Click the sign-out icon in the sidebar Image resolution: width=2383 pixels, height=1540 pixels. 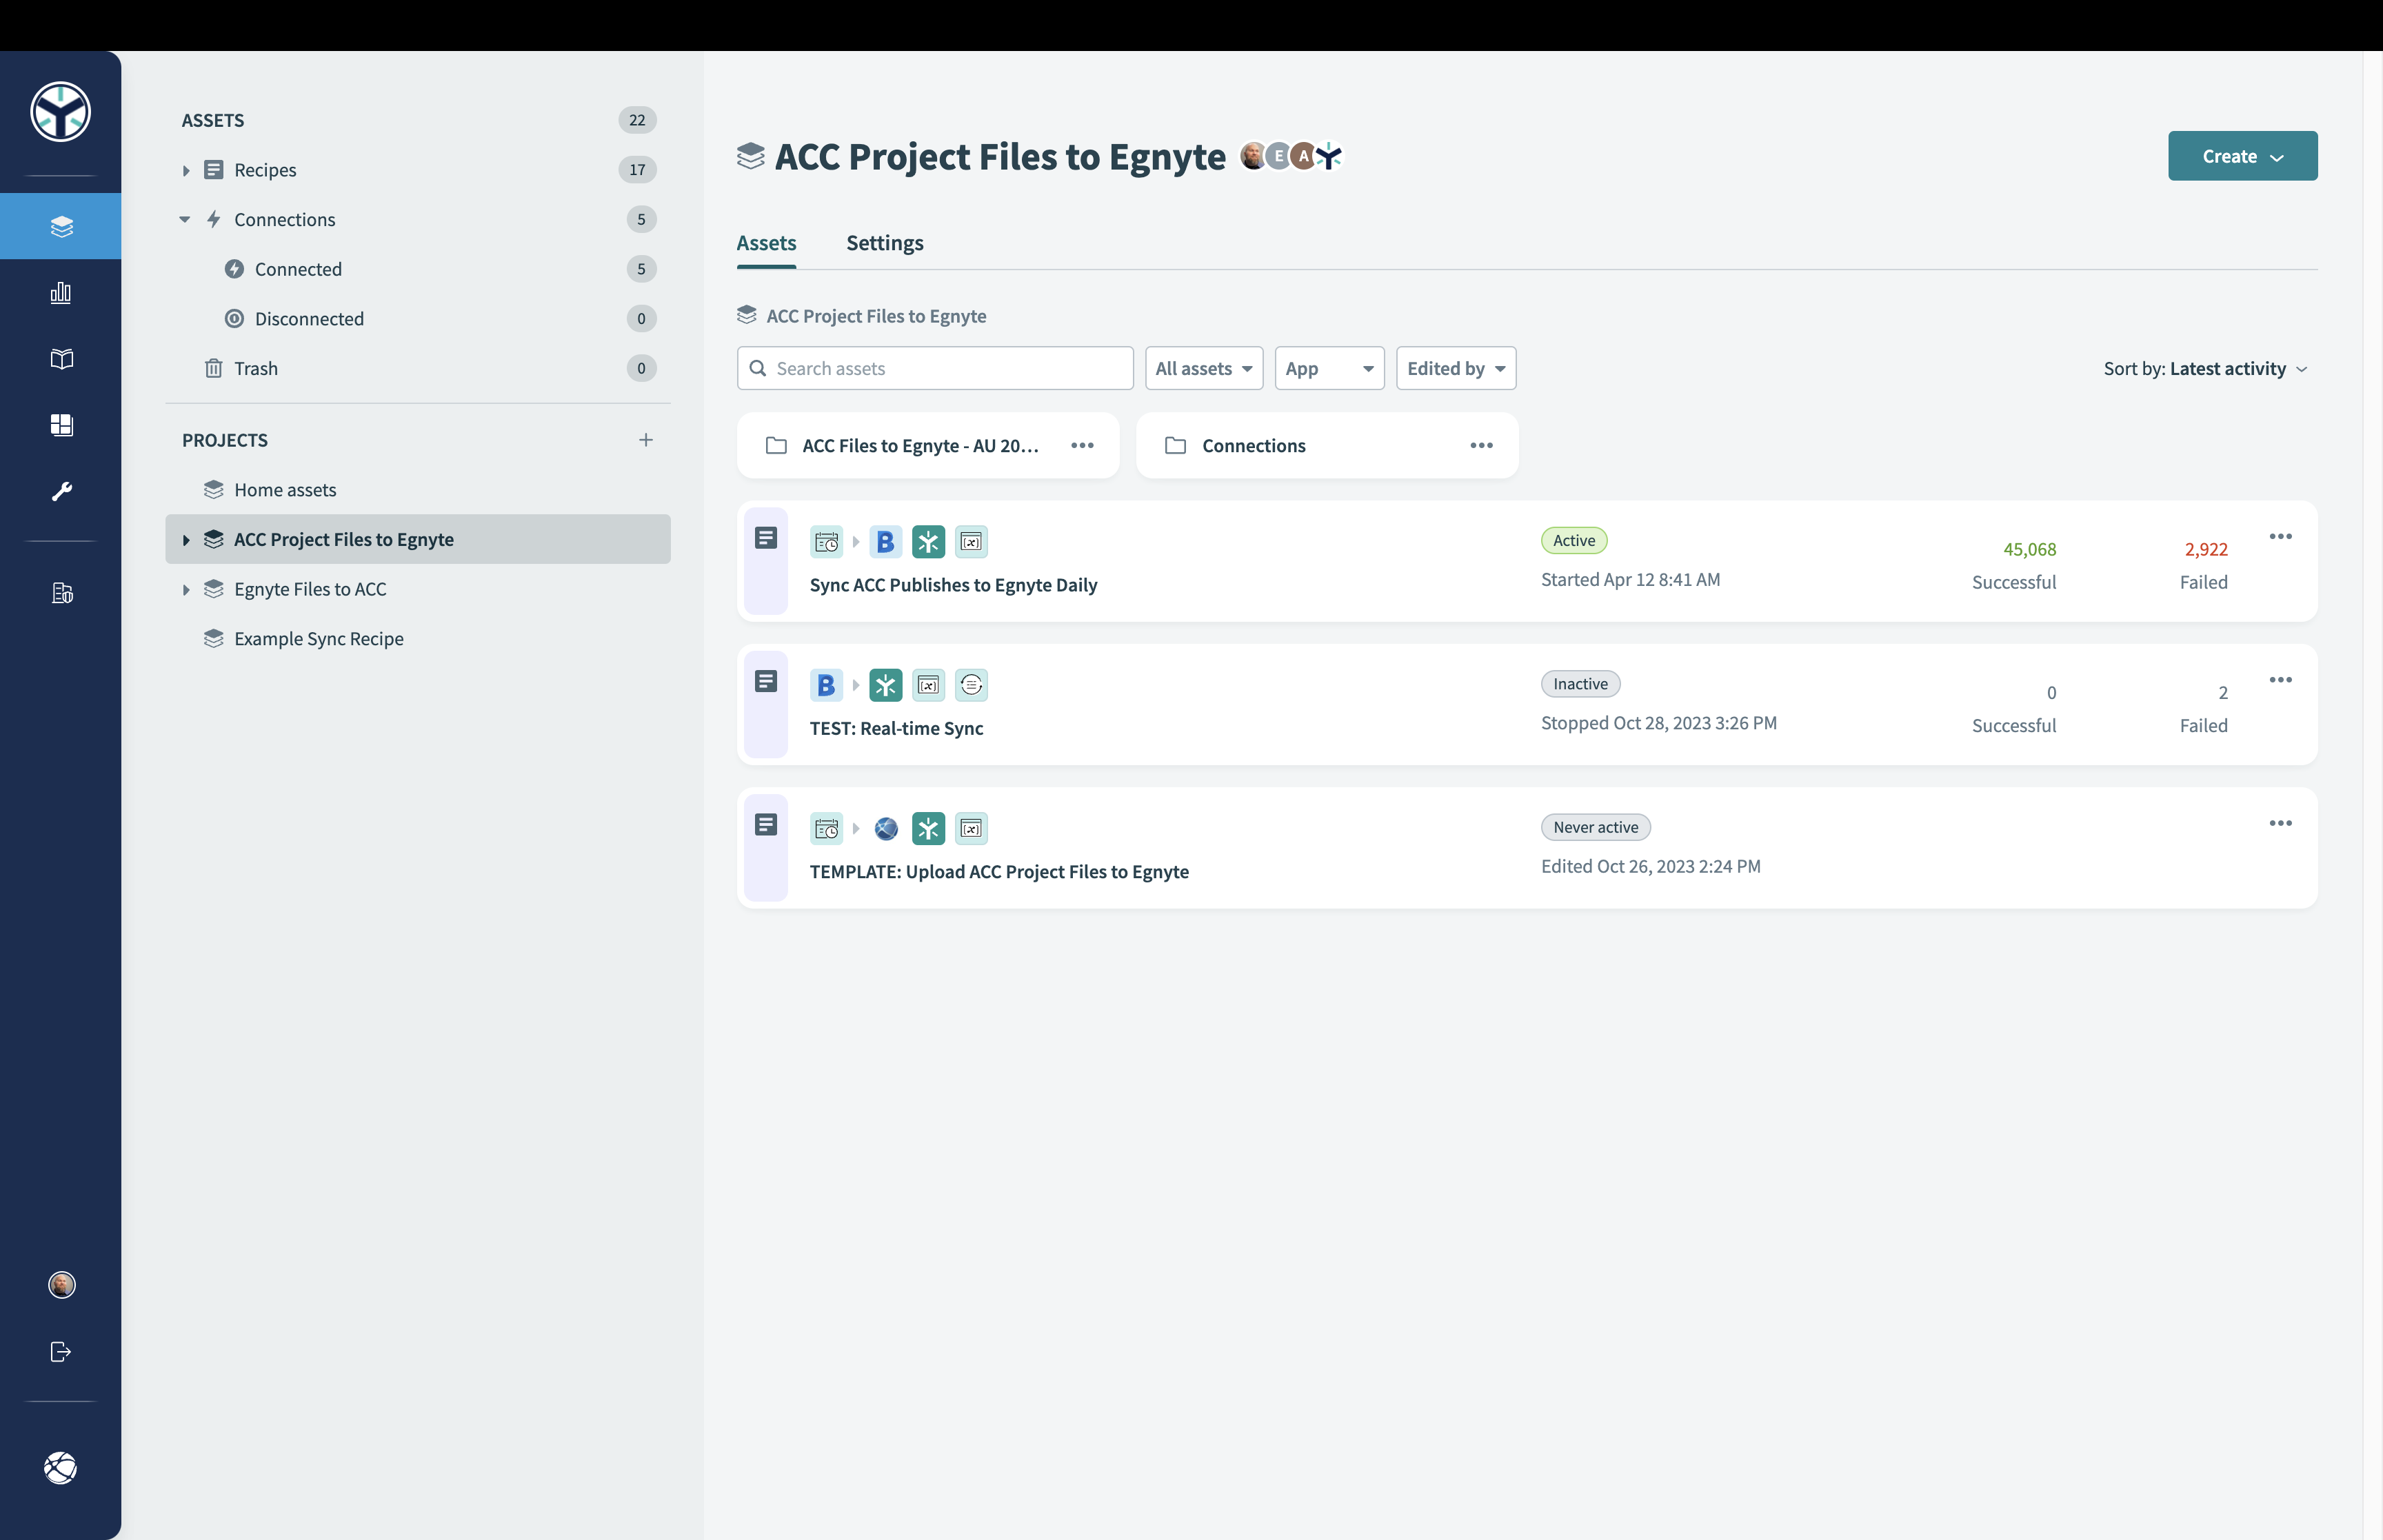tap(61, 1352)
